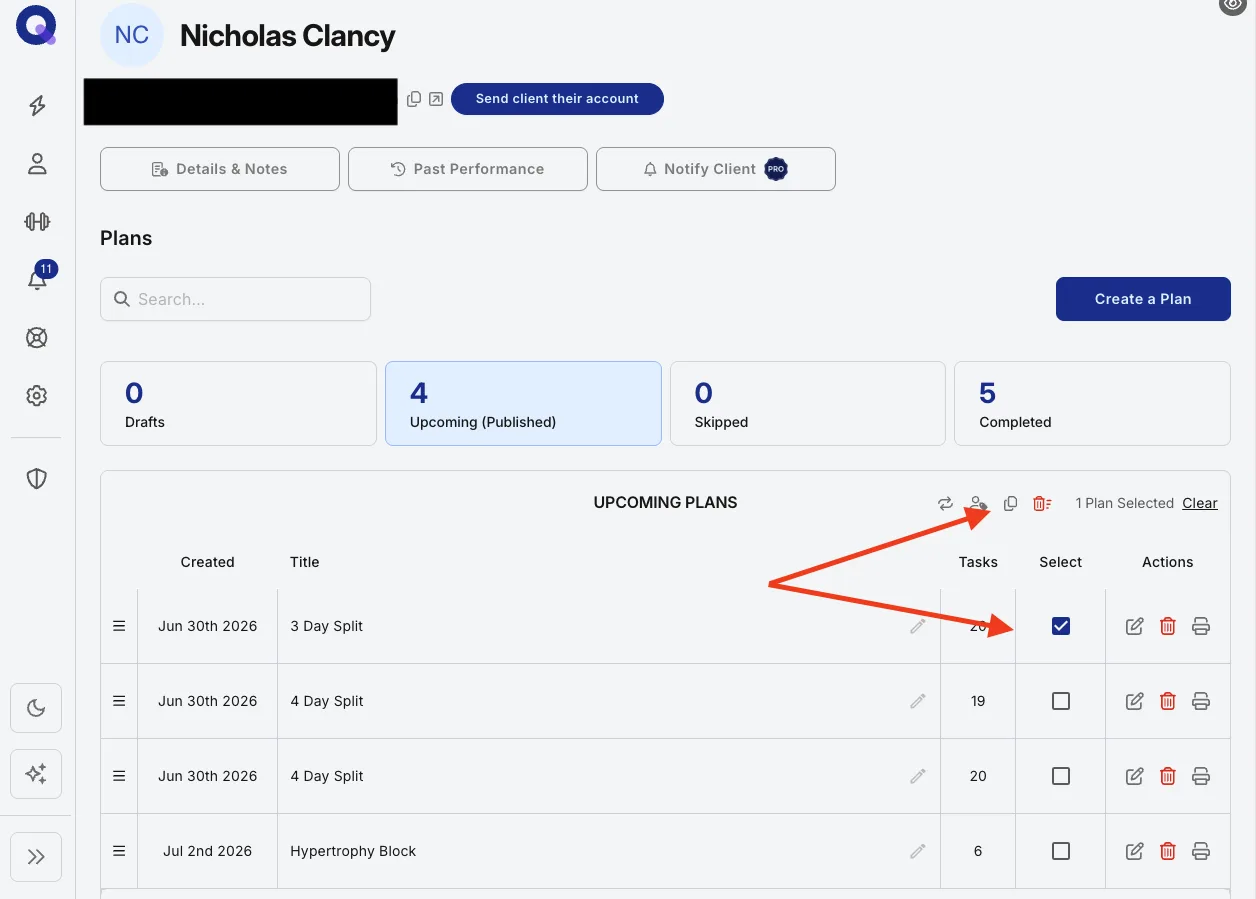
Task: Delete the 19-task 4 Day Split plan
Action: point(1167,701)
